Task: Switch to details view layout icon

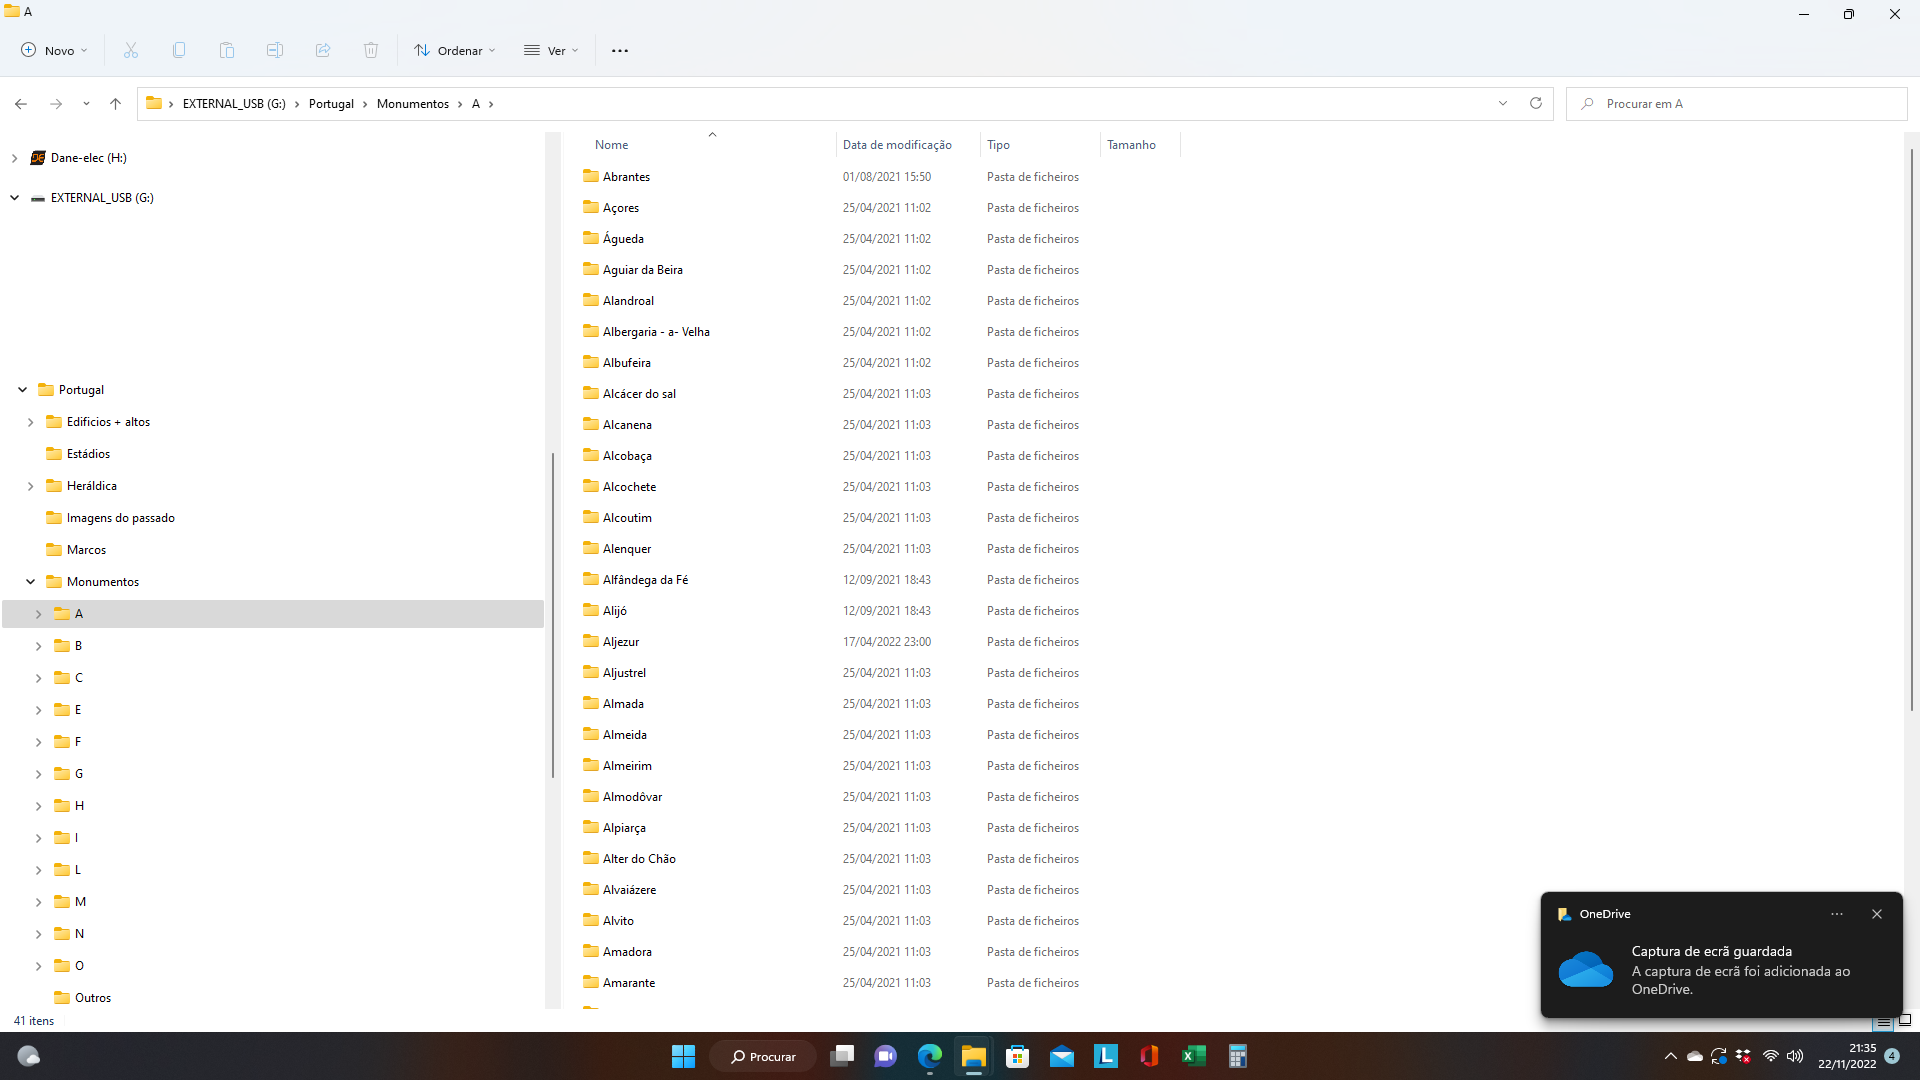Action: click(x=1884, y=1022)
